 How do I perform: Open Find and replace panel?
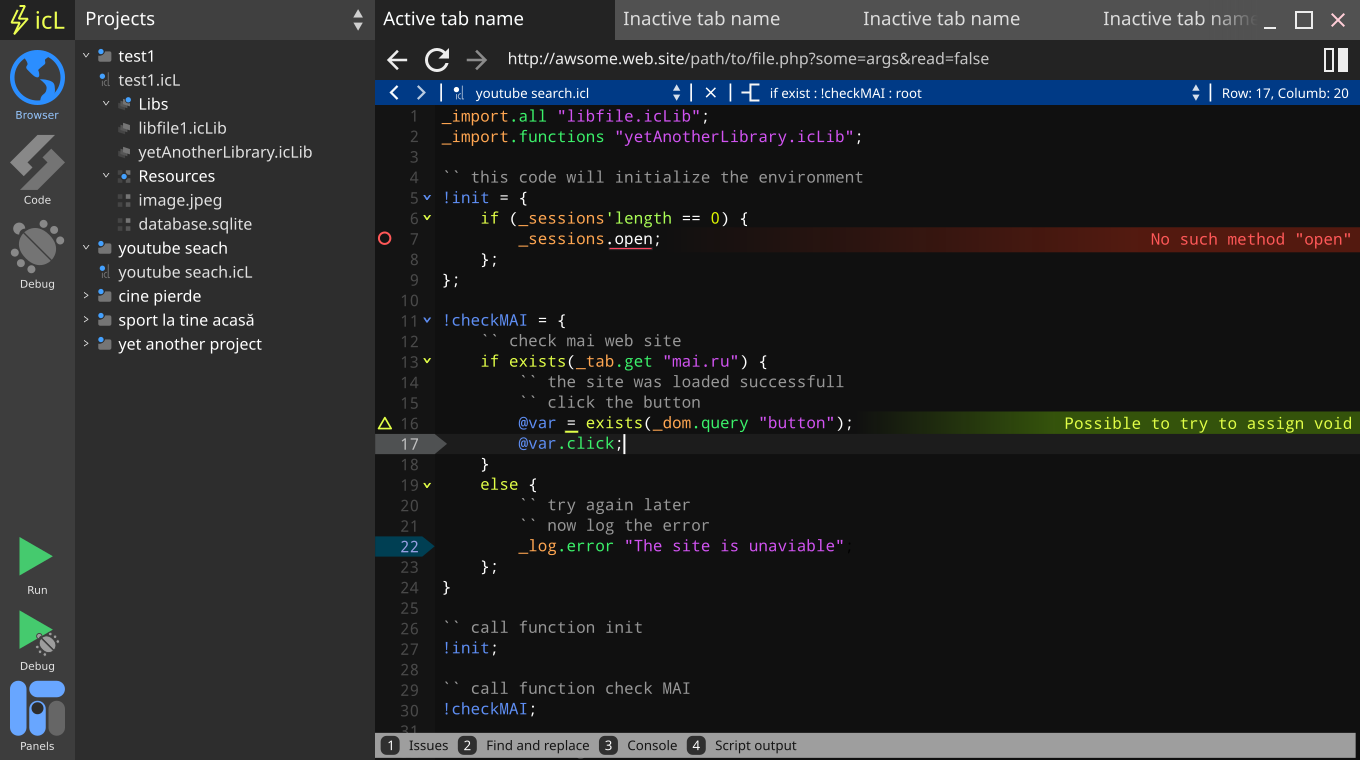click(x=525, y=745)
